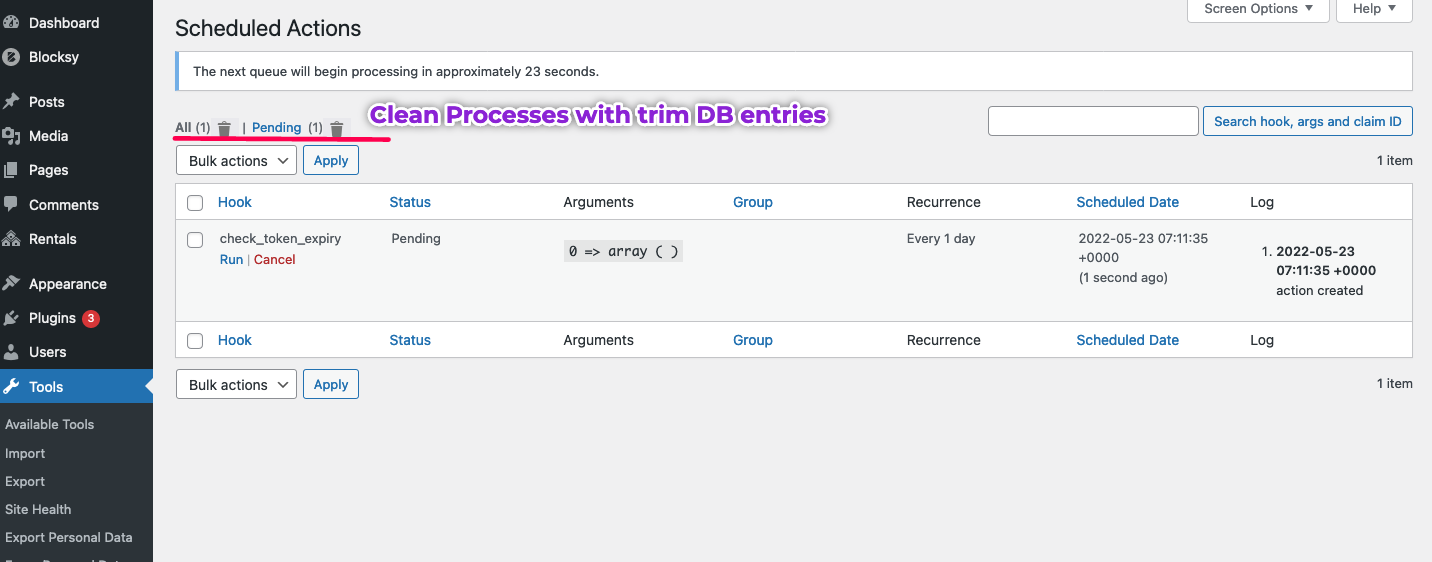Sort by the Scheduled Date column header

click(x=1127, y=202)
